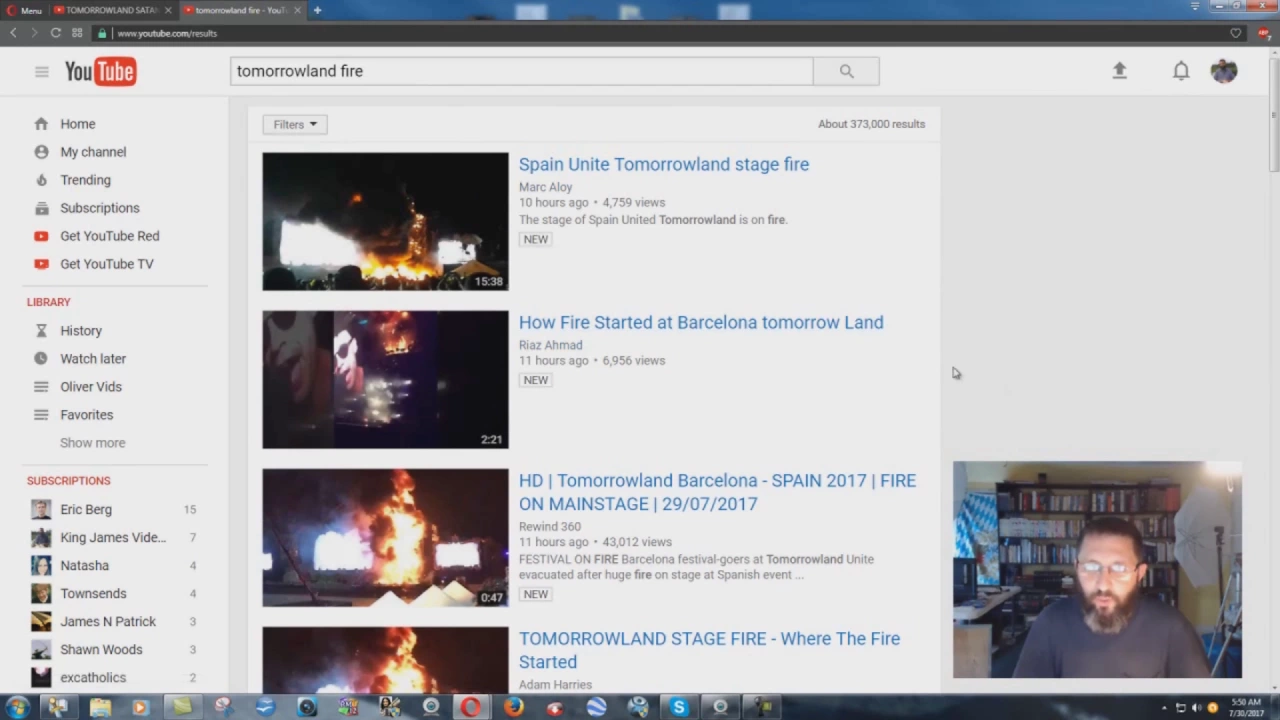Open Spain Unite Tomorrowland stage fire video title
This screenshot has width=1280, height=720.
pos(664,164)
